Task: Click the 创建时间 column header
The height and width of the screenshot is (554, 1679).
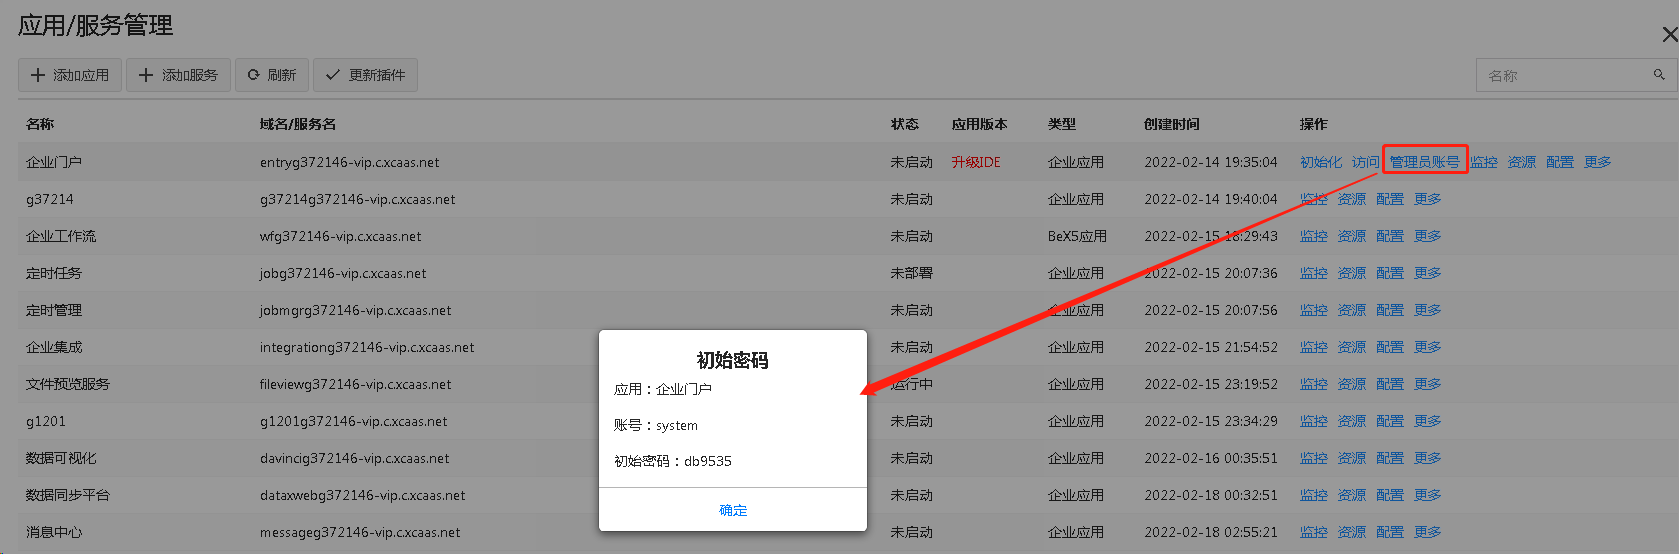Action: (x=1172, y=124)
